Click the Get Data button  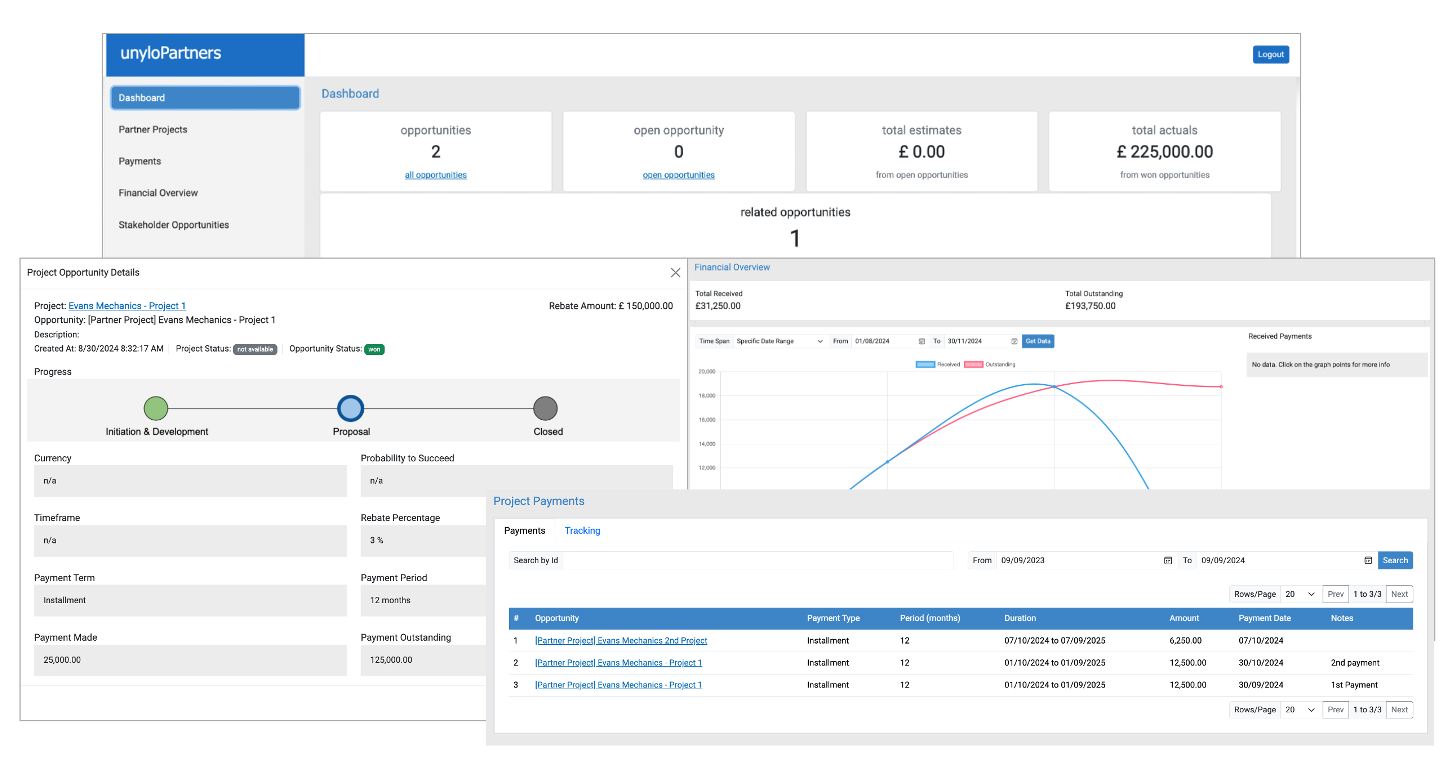pyautogui.click(x=1038, y=341)
